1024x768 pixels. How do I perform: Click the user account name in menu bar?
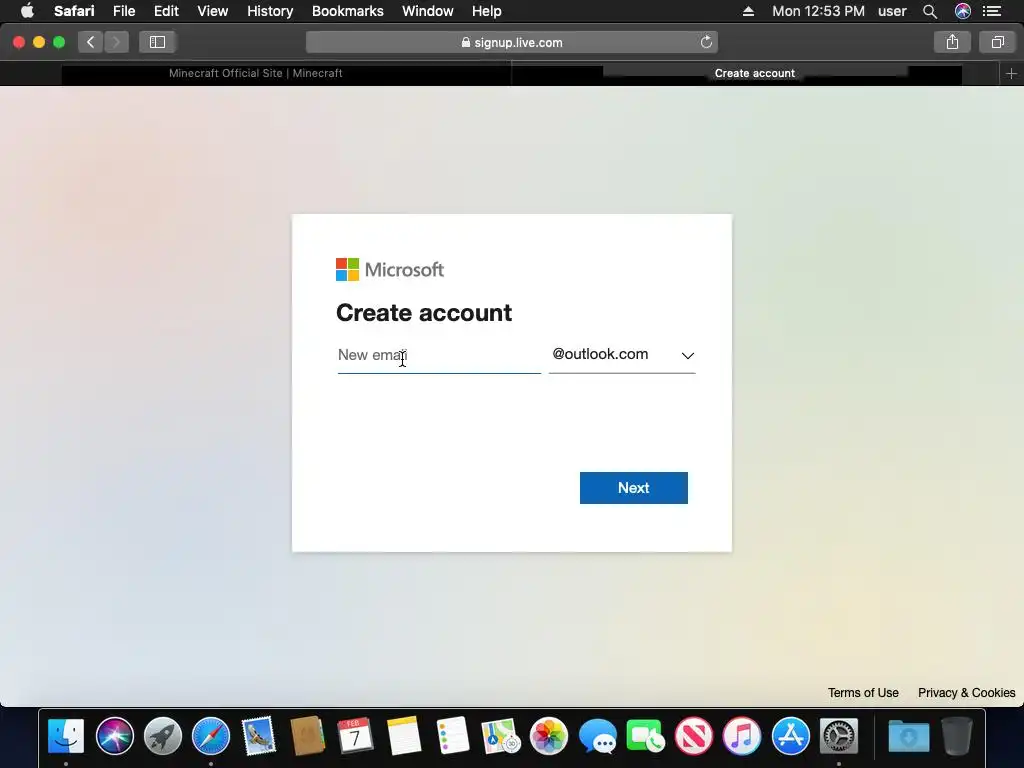click(892, 11)
